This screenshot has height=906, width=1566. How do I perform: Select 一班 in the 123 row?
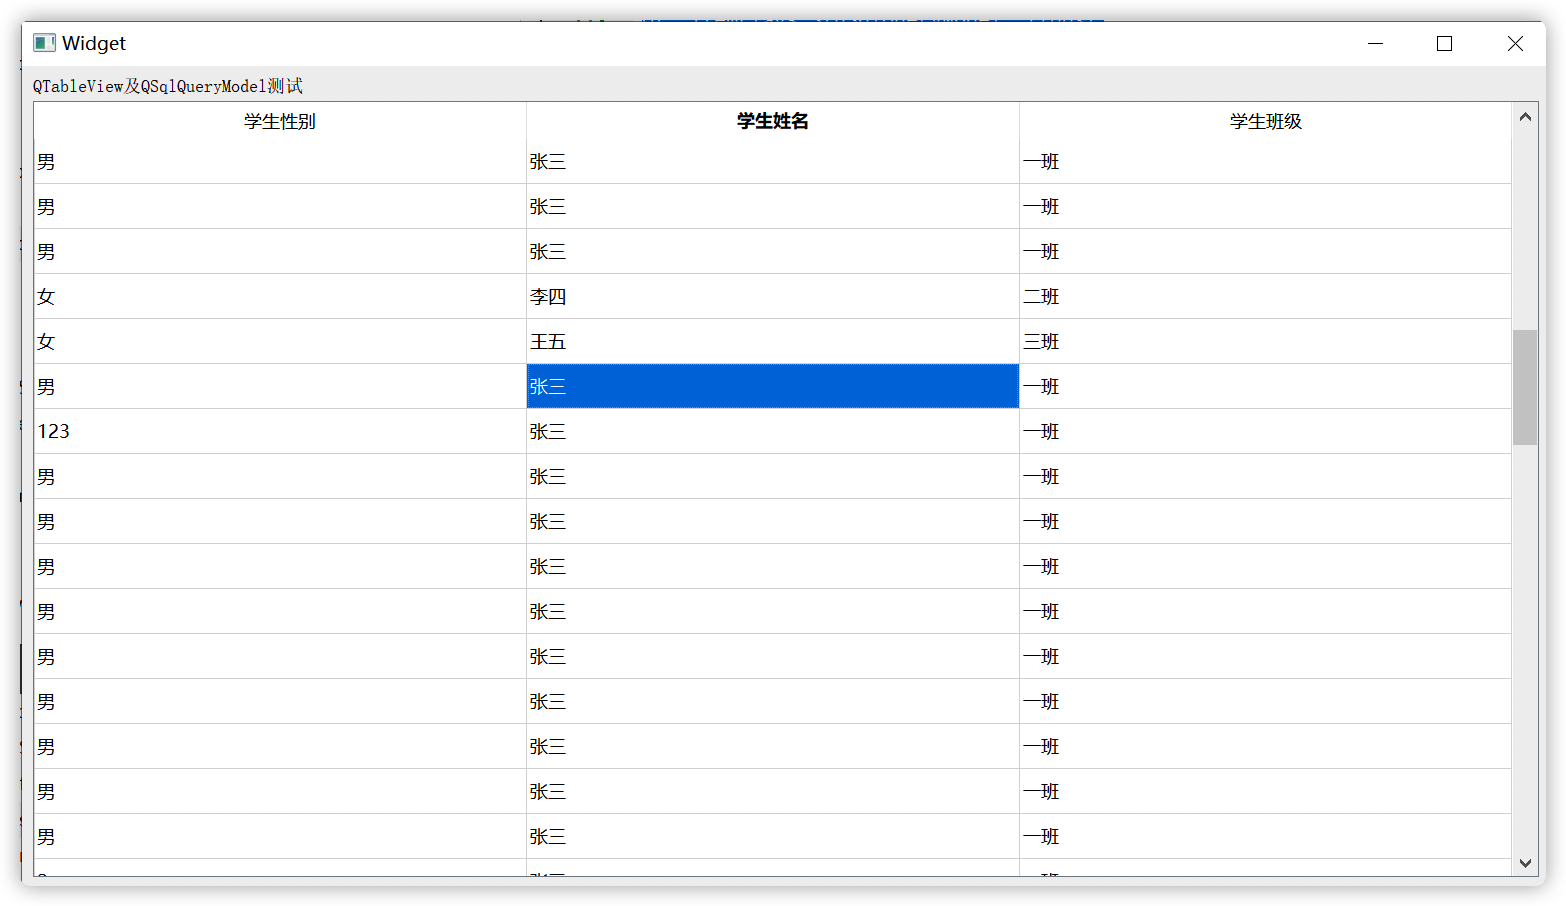[x=1265, y=431]
